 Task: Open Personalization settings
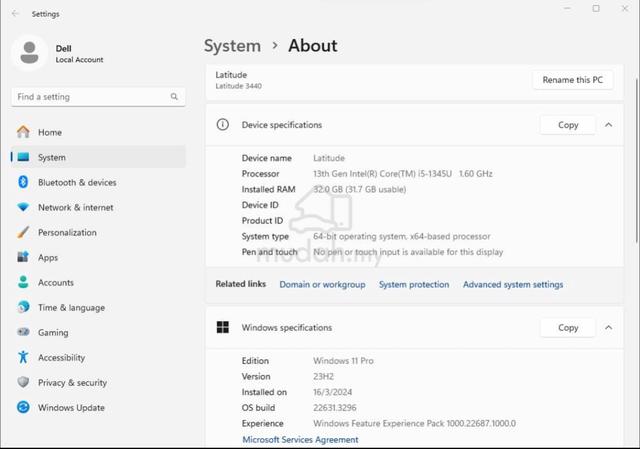point(98,232)
